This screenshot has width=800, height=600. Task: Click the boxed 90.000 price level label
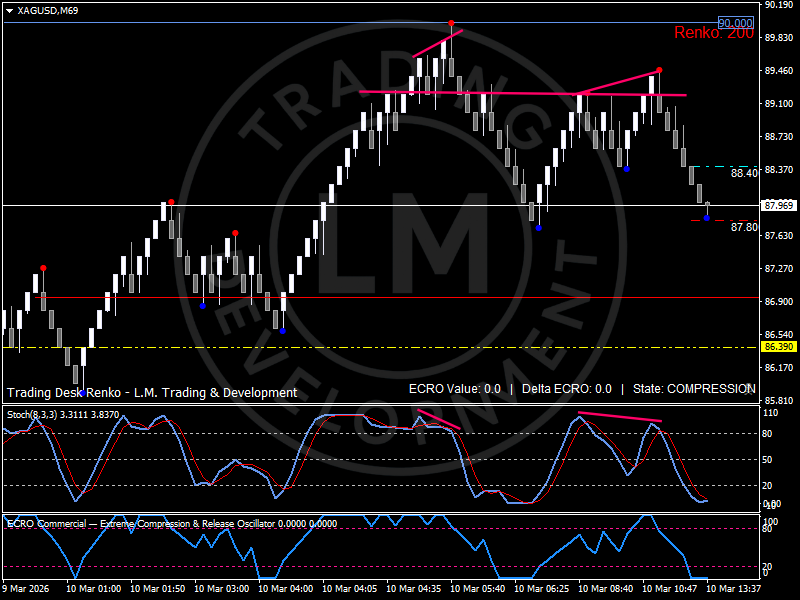735,22
